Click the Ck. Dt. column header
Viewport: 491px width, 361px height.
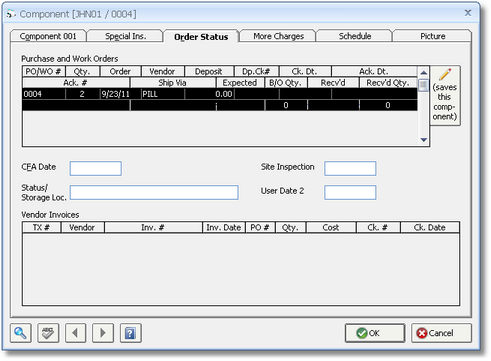coord(305,71)
